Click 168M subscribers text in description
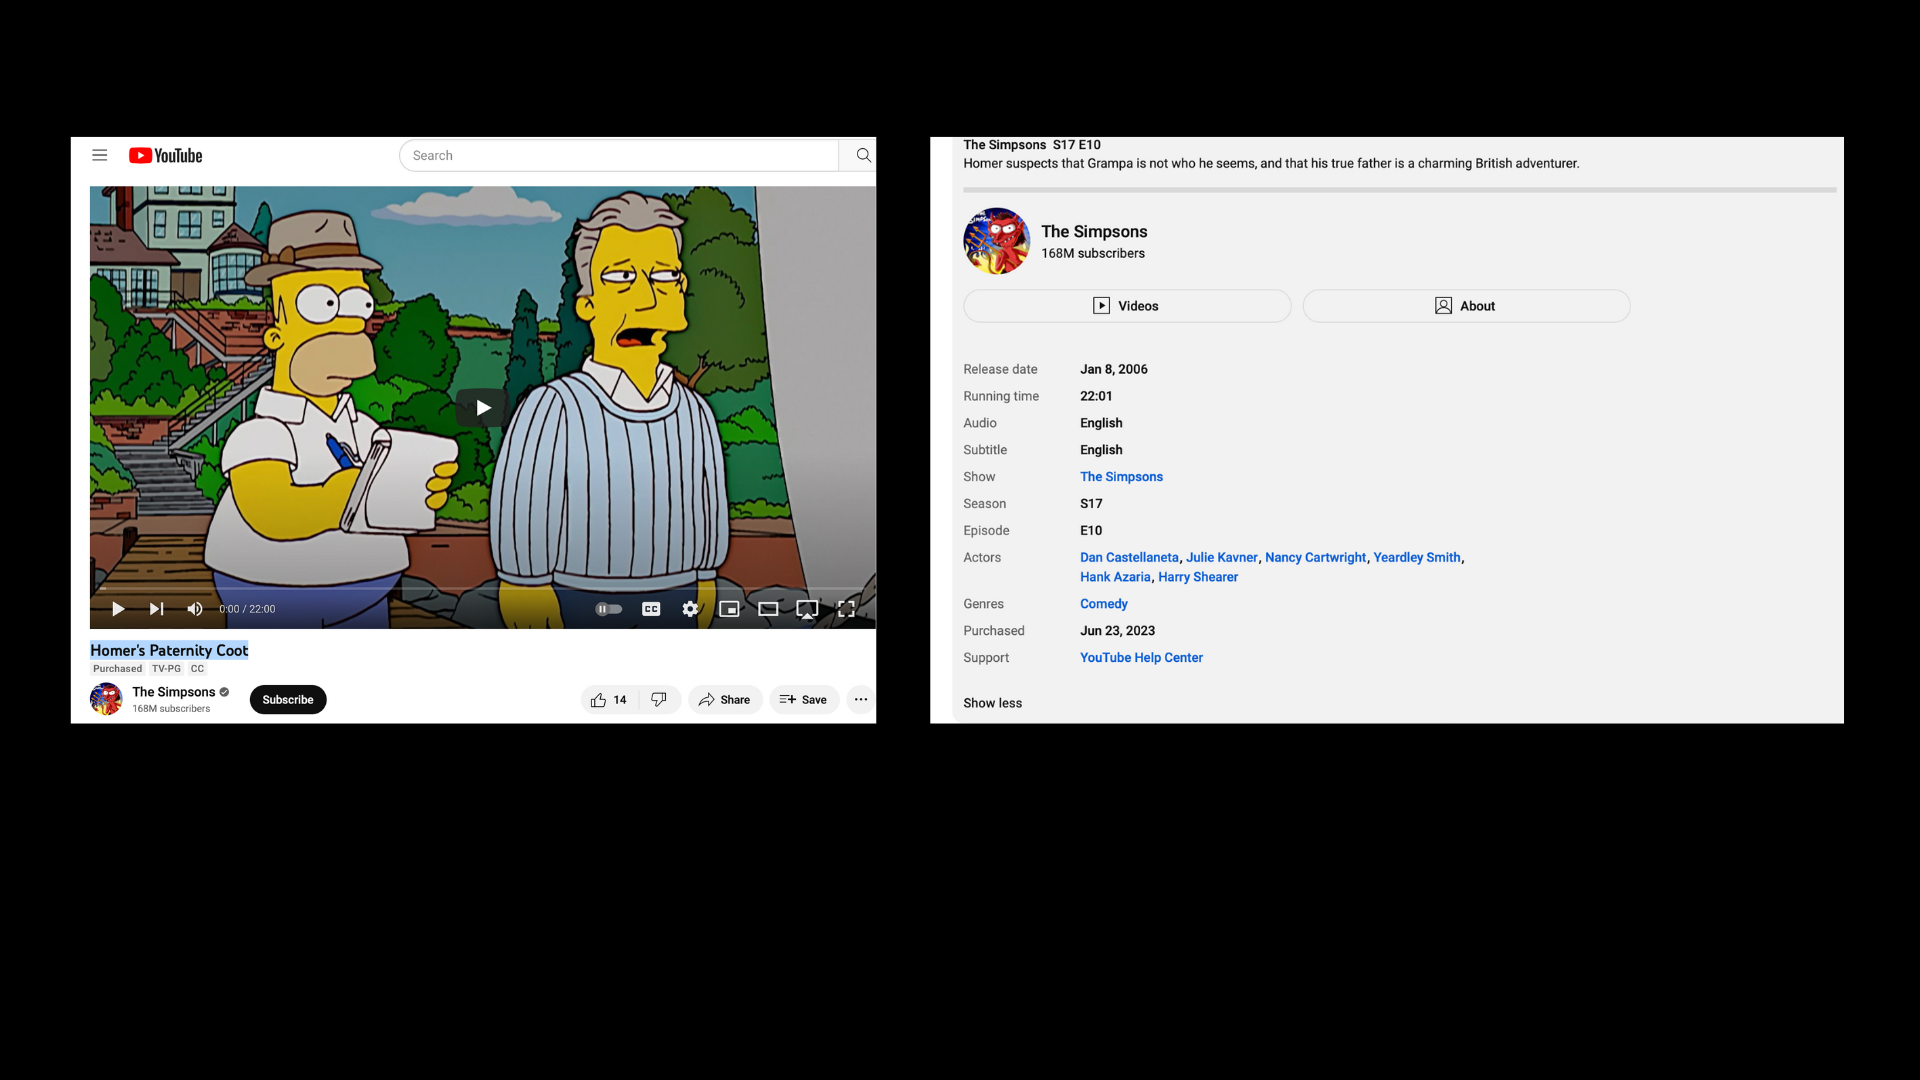The height and width of the screenshot is (1080, 1920). (1093, 254)
